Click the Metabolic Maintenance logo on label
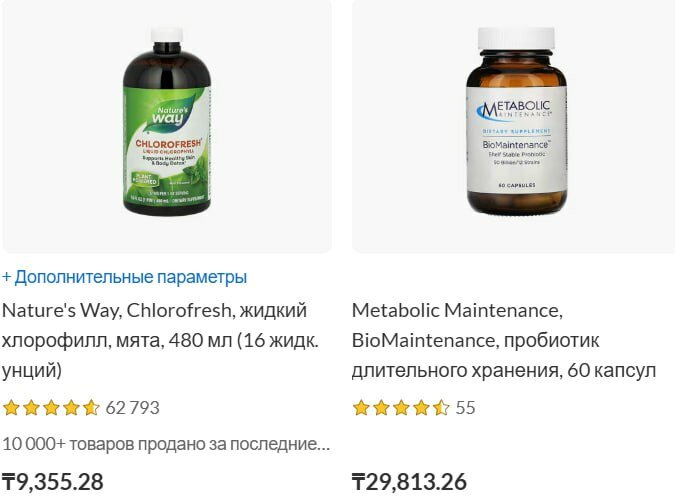 (x=514, y=110)
